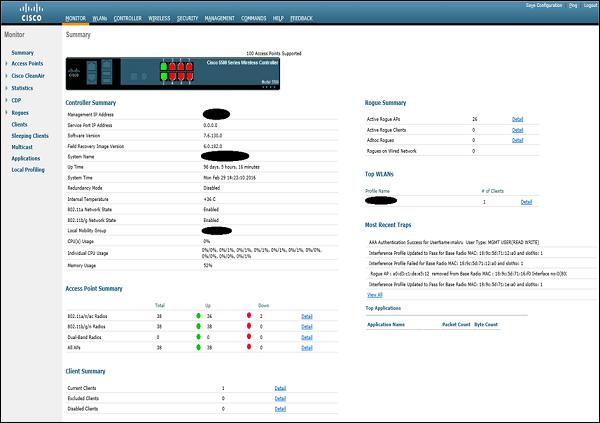The width and height of the screenshot is (600, 423).
Task: Open Cisco CleanAir in the sidebar
Action: [28, 76]
